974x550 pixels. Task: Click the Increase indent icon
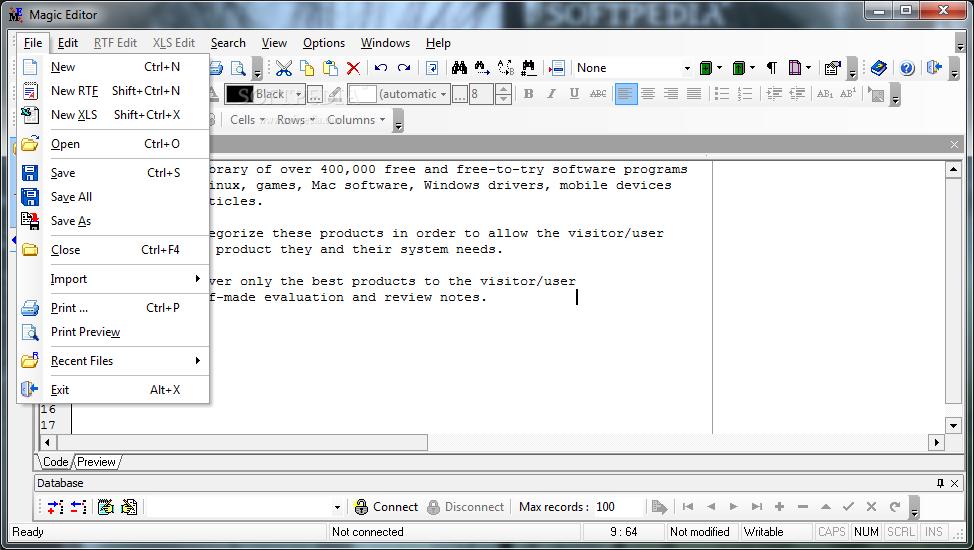(774, 94)
